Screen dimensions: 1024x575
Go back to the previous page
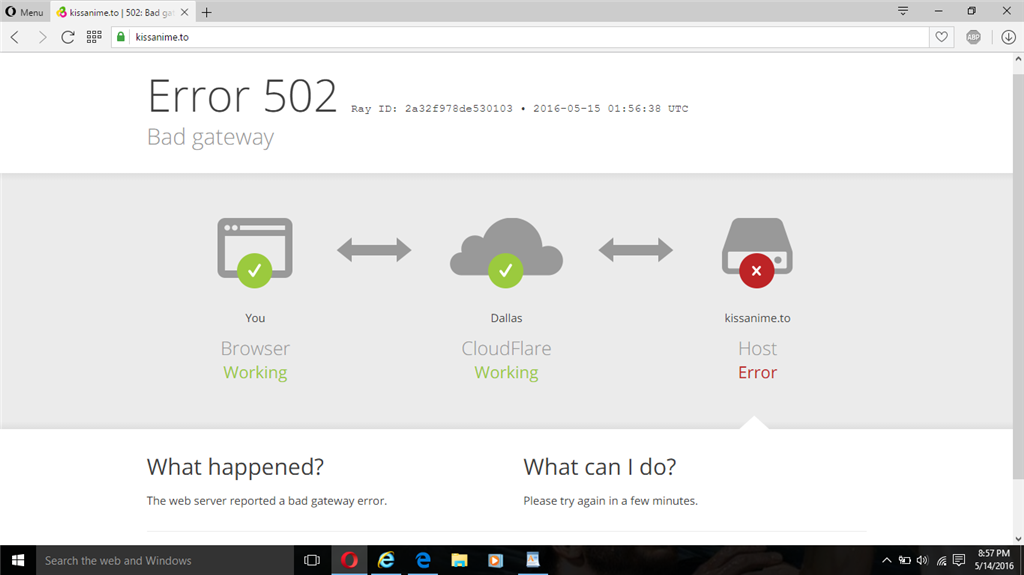(15, 37)
